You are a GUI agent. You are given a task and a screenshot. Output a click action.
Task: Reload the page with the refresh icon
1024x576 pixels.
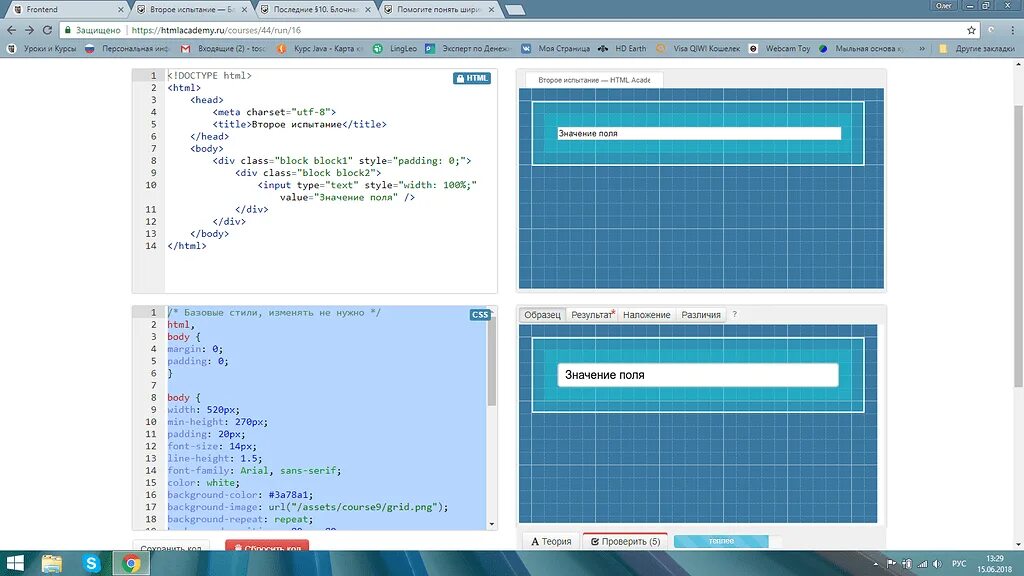point(47,30)
